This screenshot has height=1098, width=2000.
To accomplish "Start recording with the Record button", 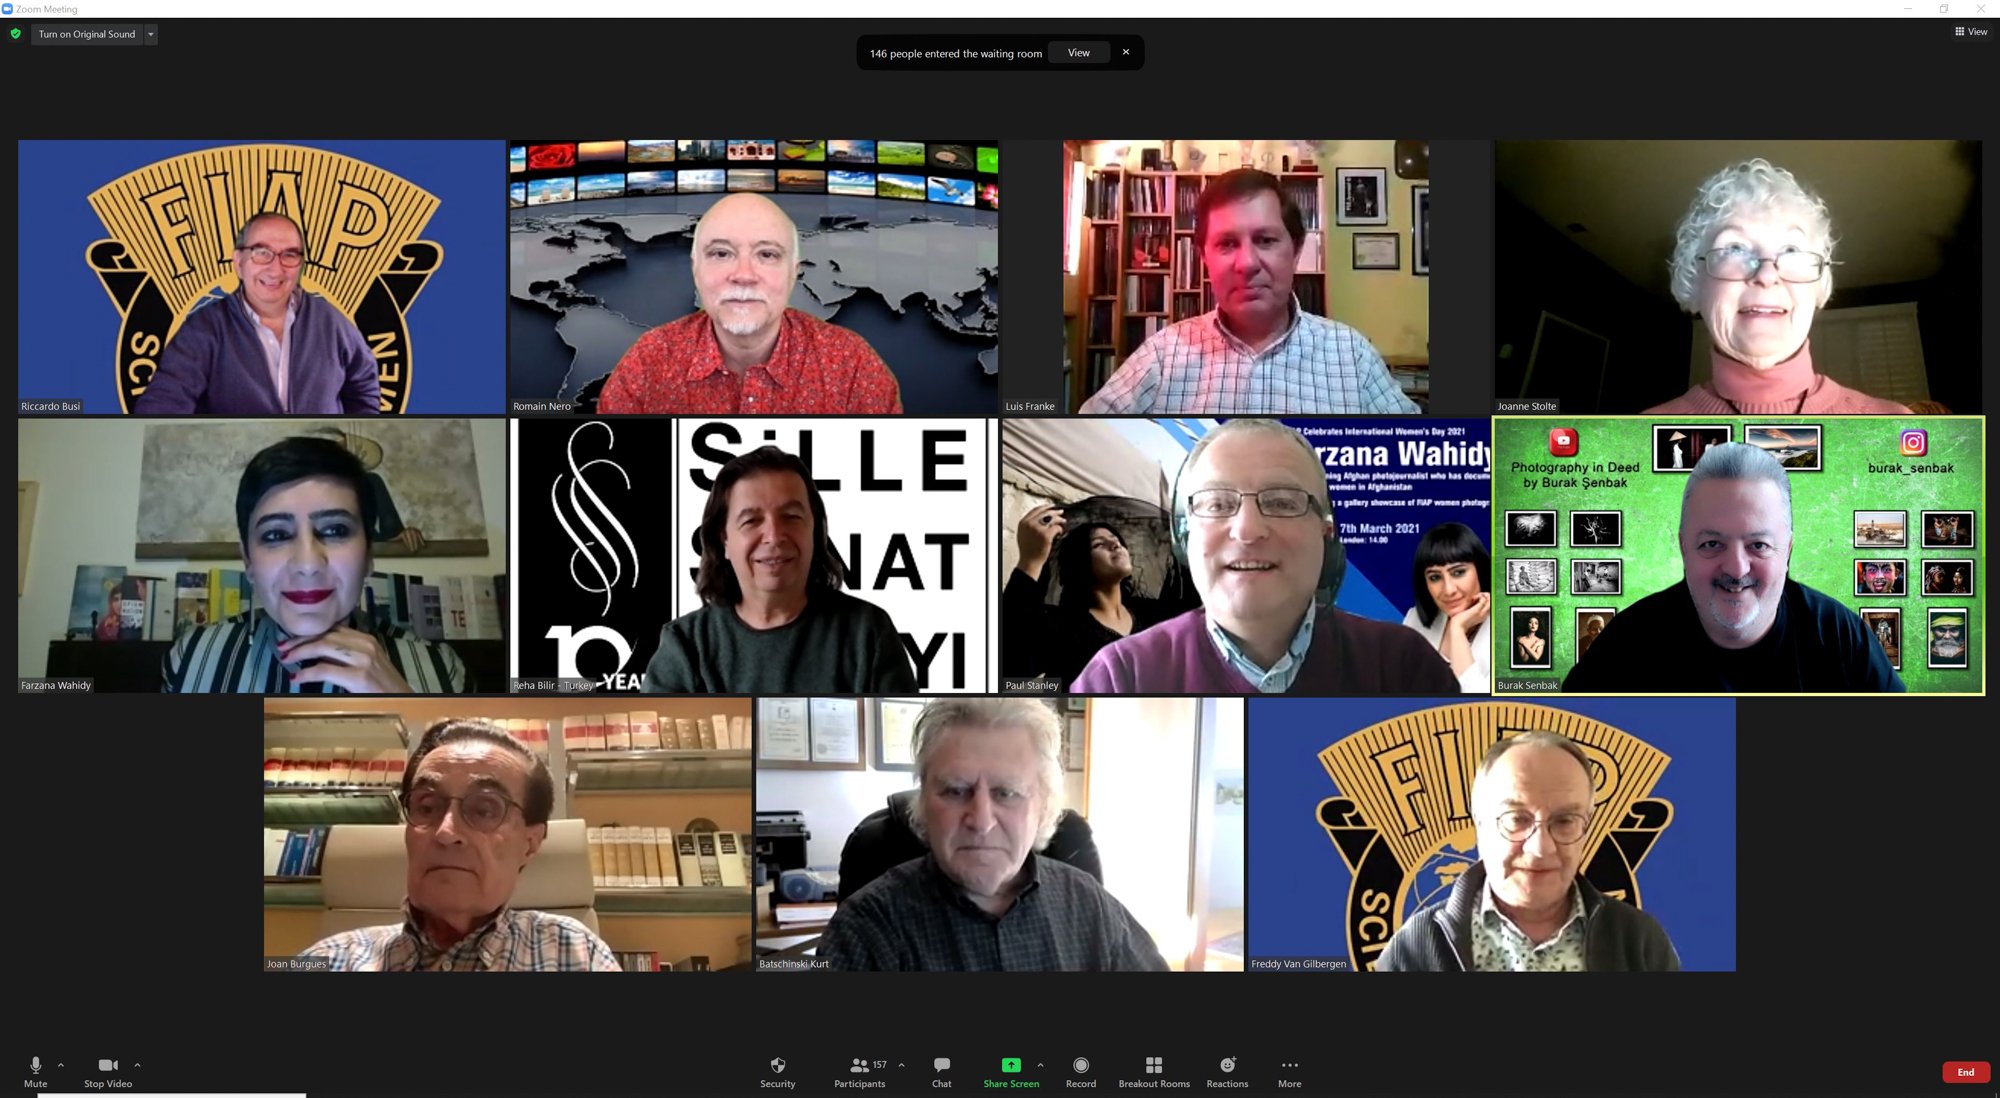I will tap(1081, 1071).
